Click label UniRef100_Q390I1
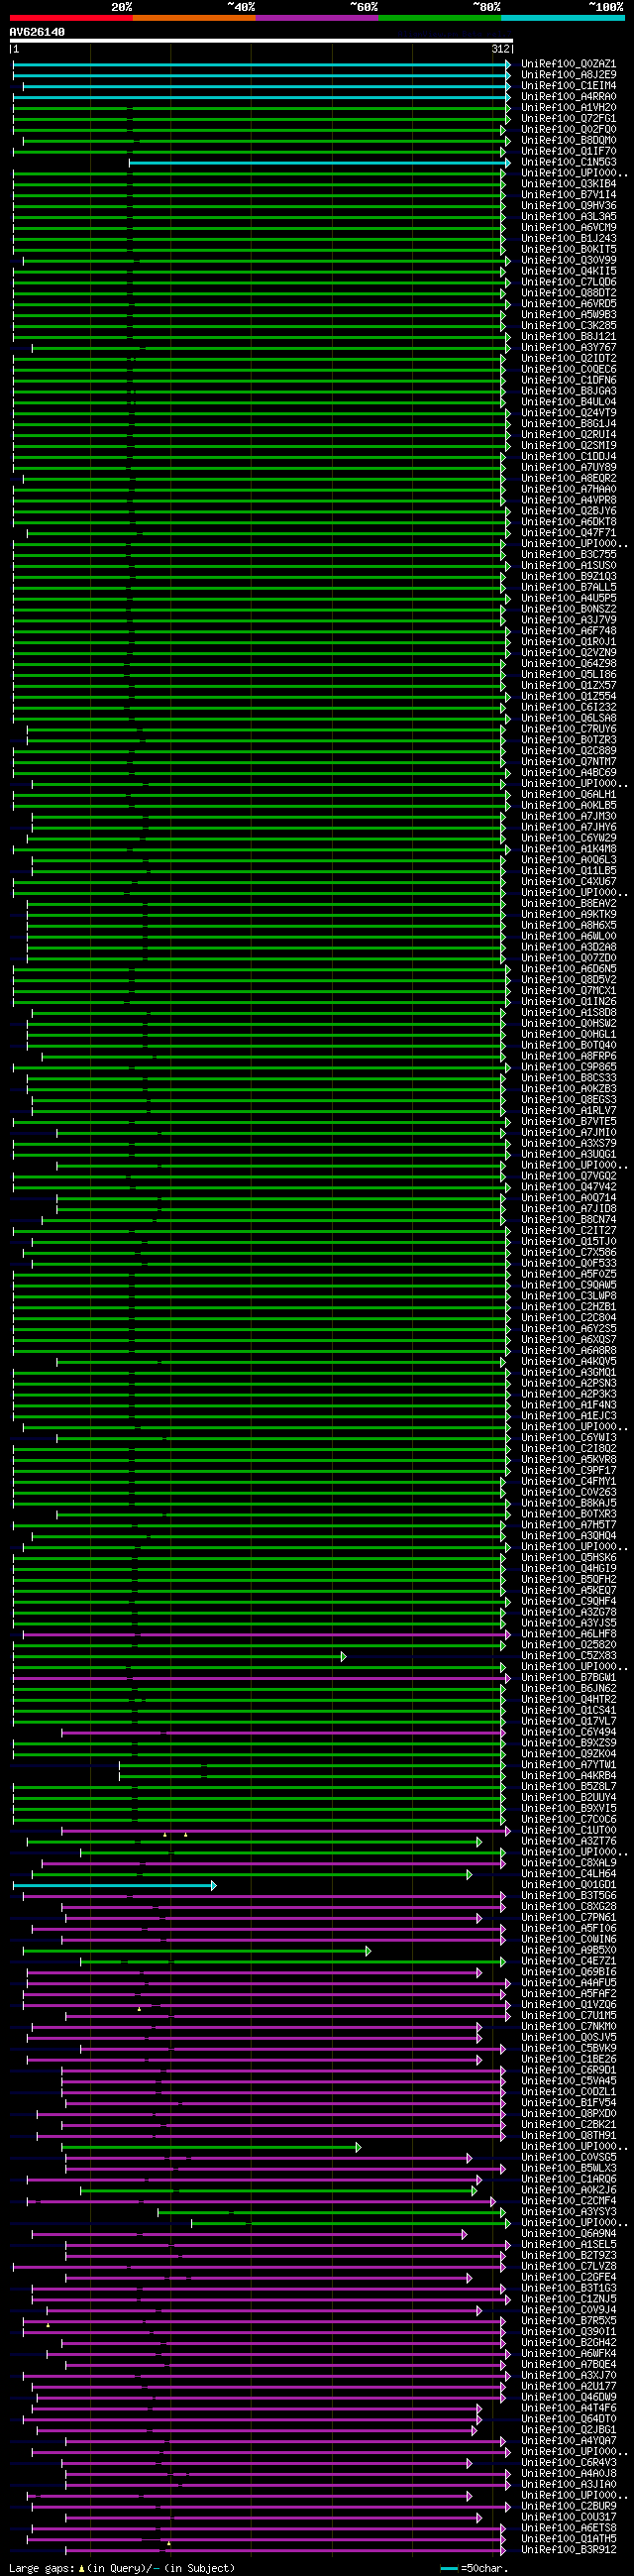634x2576 pixels. coord(568,2332)
